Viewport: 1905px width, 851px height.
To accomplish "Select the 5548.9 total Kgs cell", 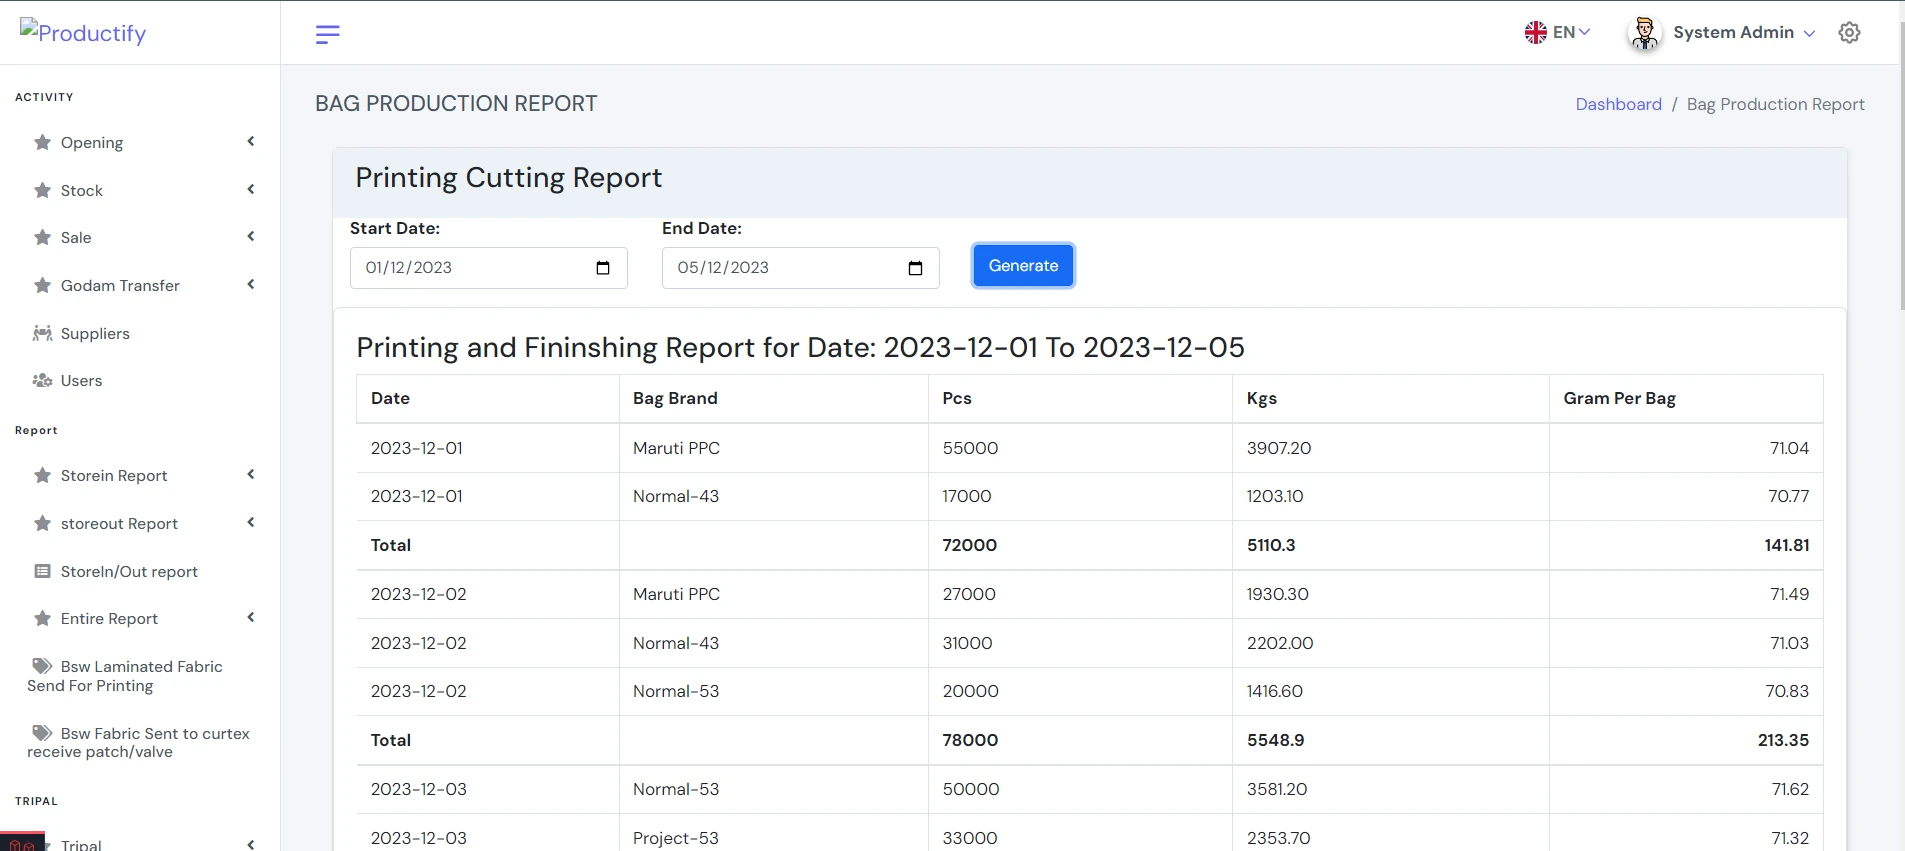I will [1391, 740].
